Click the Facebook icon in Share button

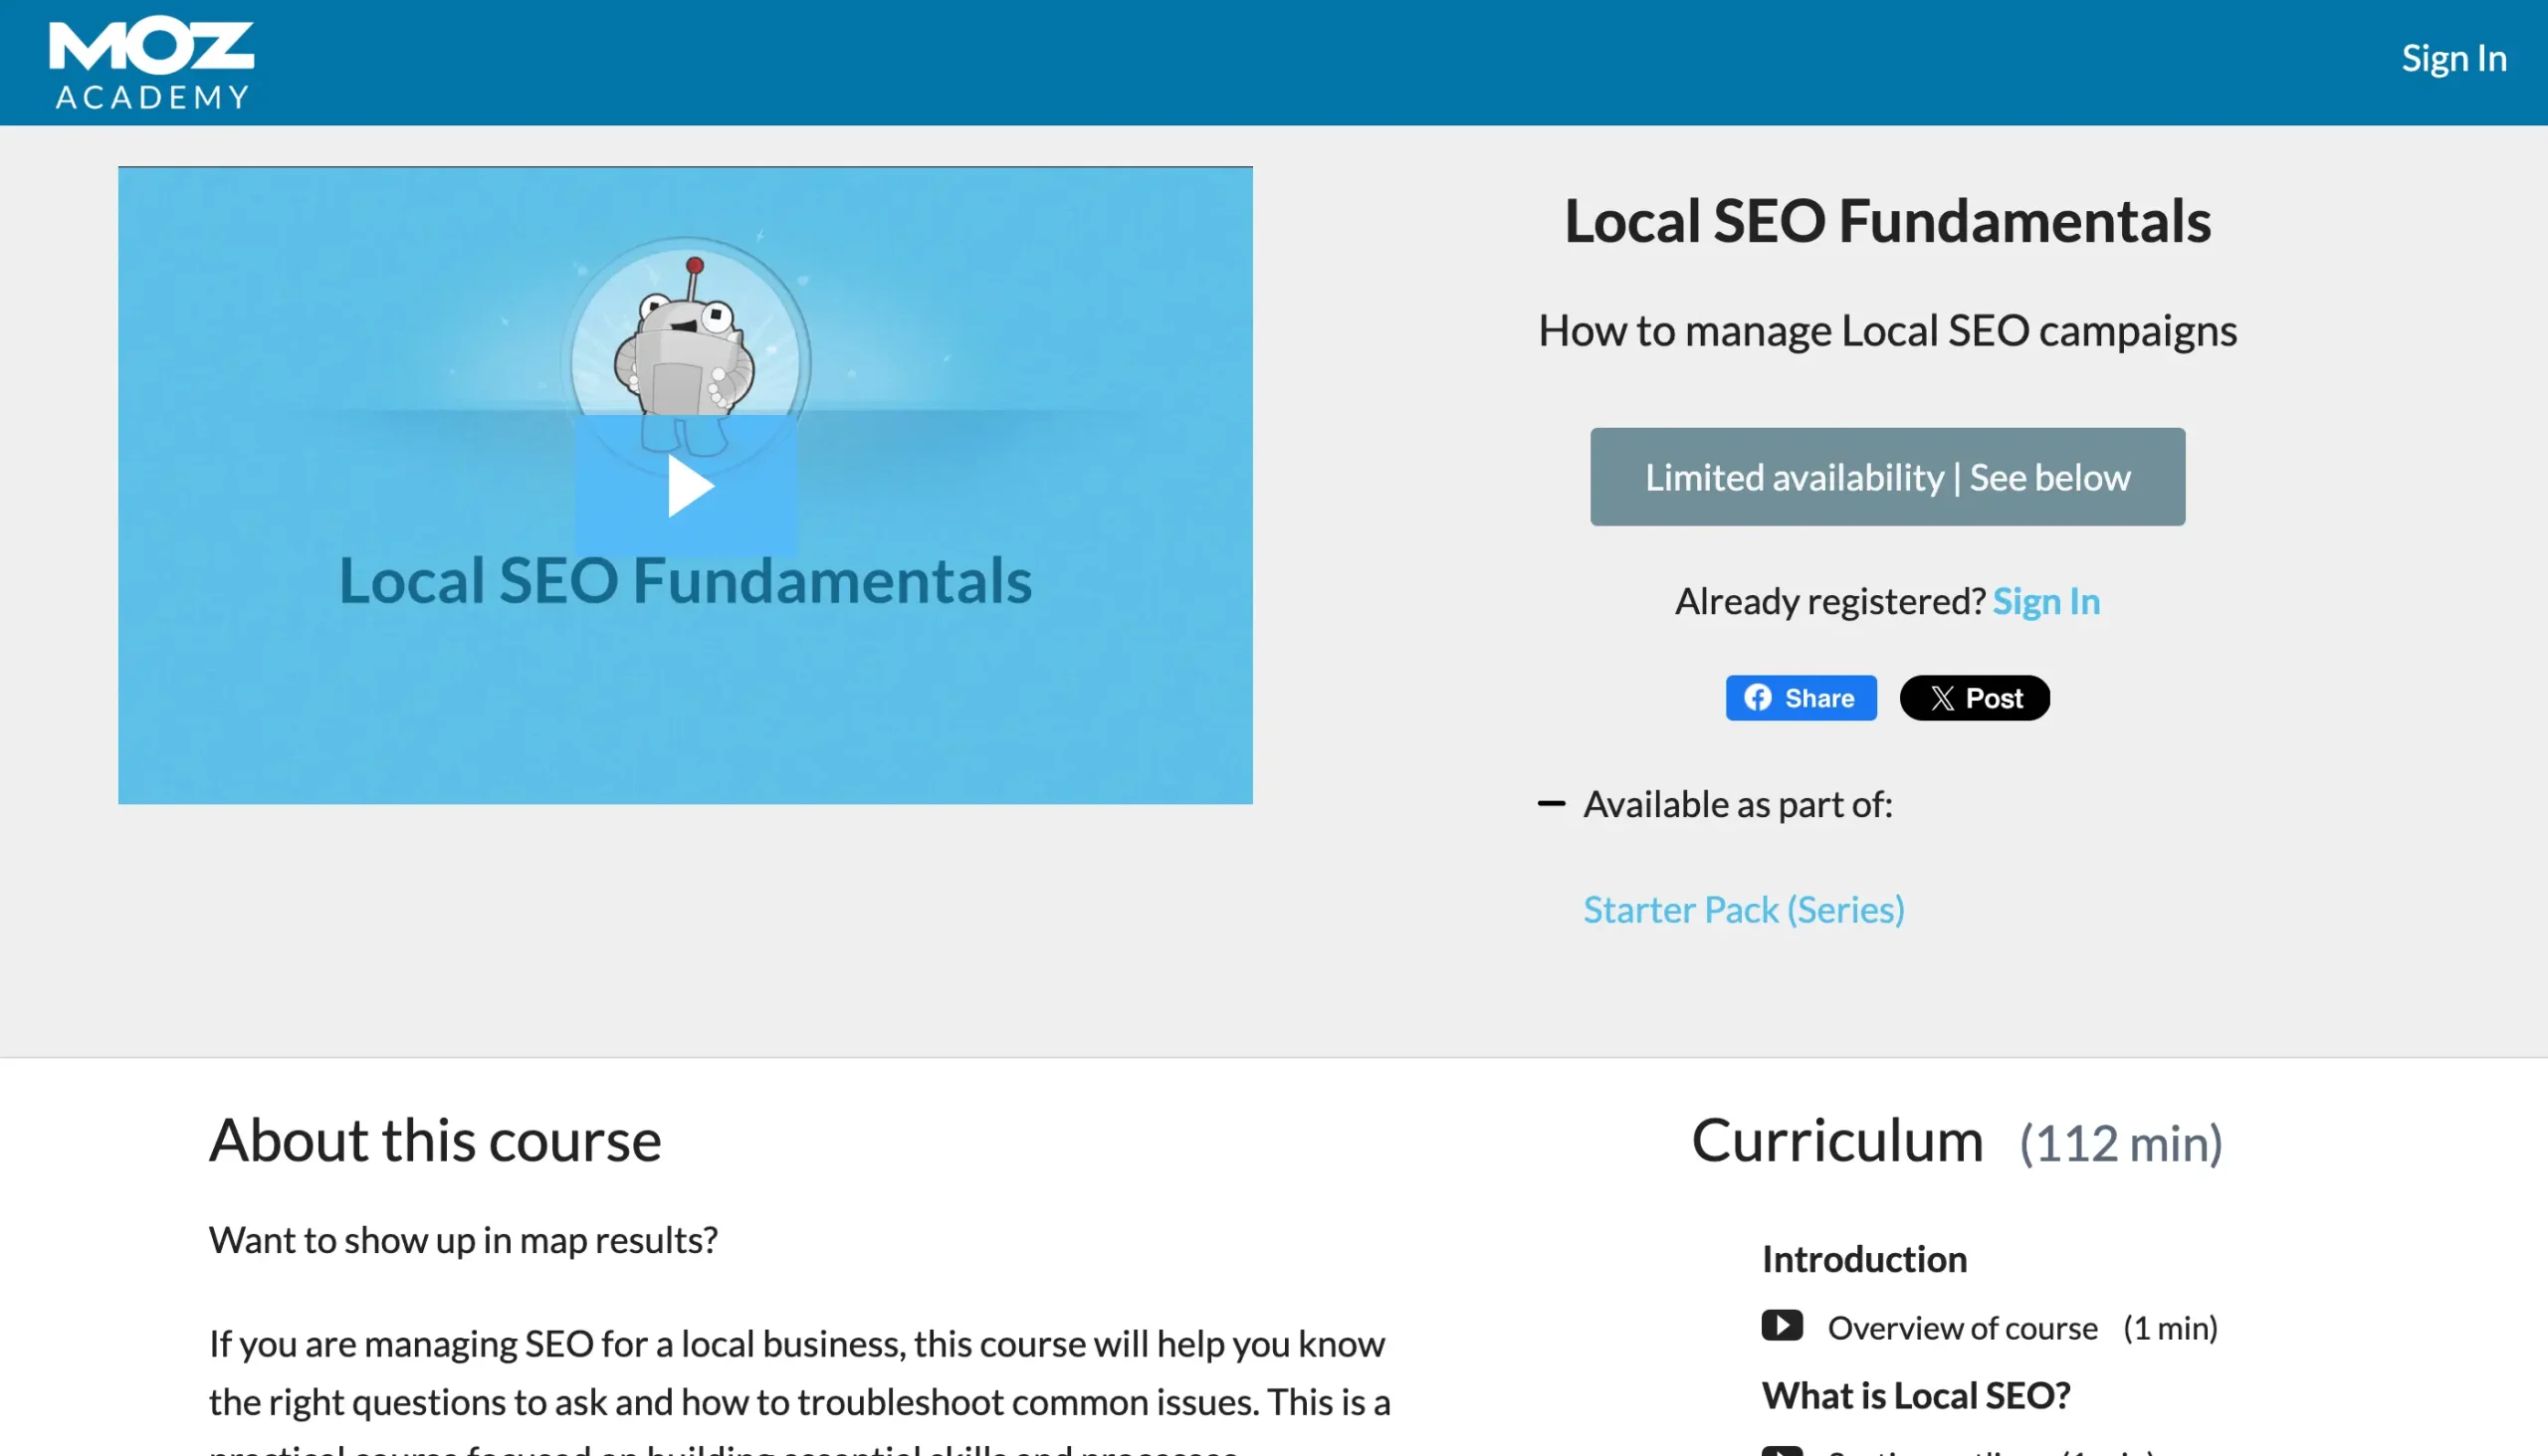[x=1757, y=698]
